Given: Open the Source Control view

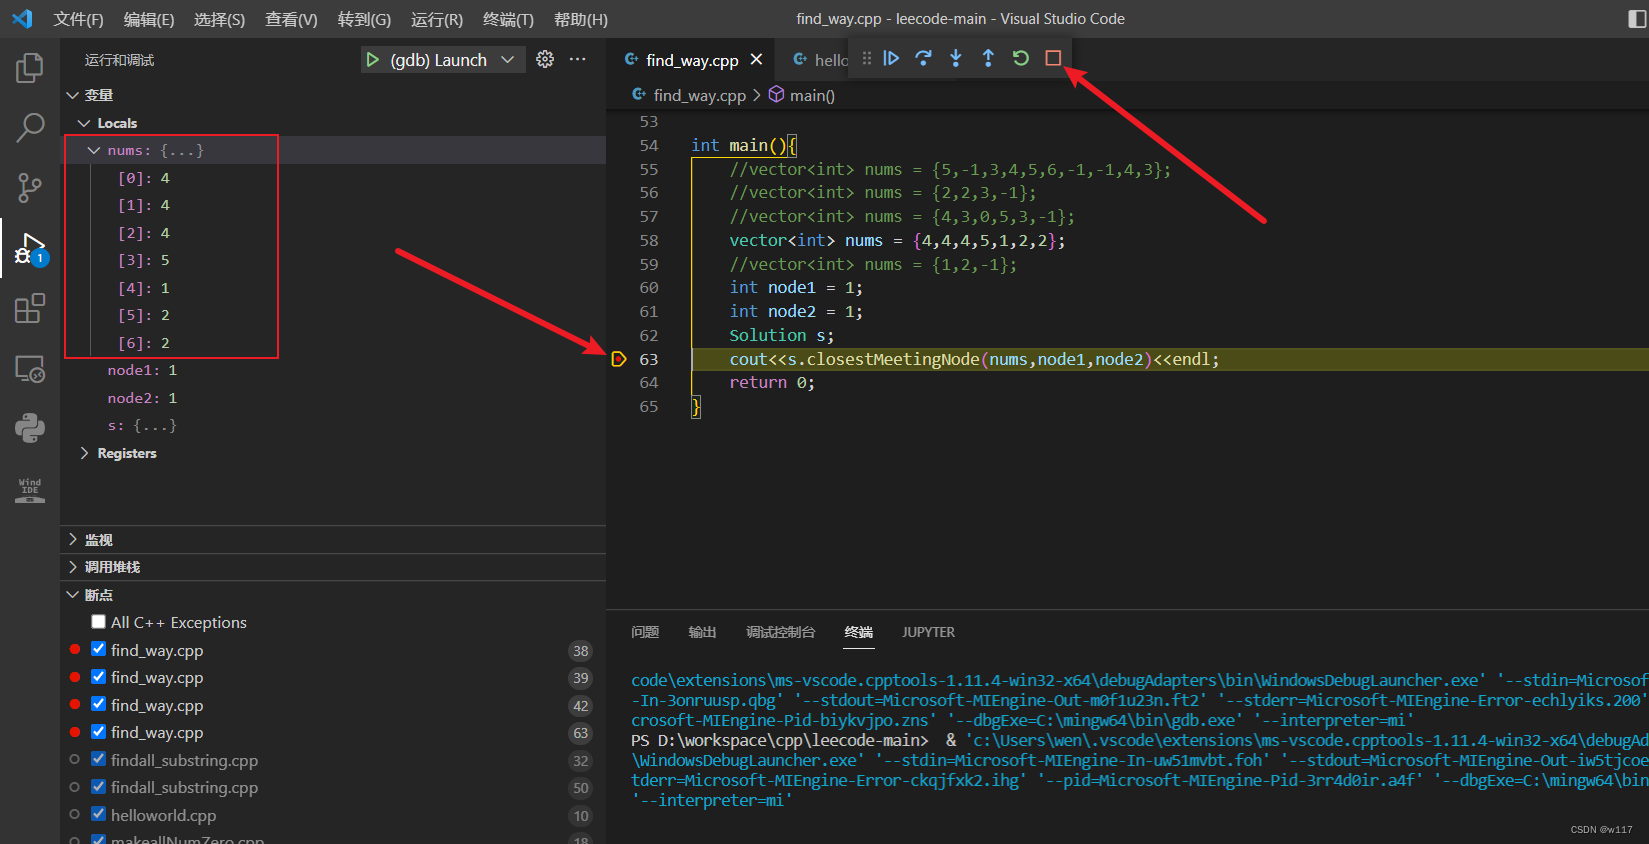Looking at the screenshot, I should (x=30, y=187).
